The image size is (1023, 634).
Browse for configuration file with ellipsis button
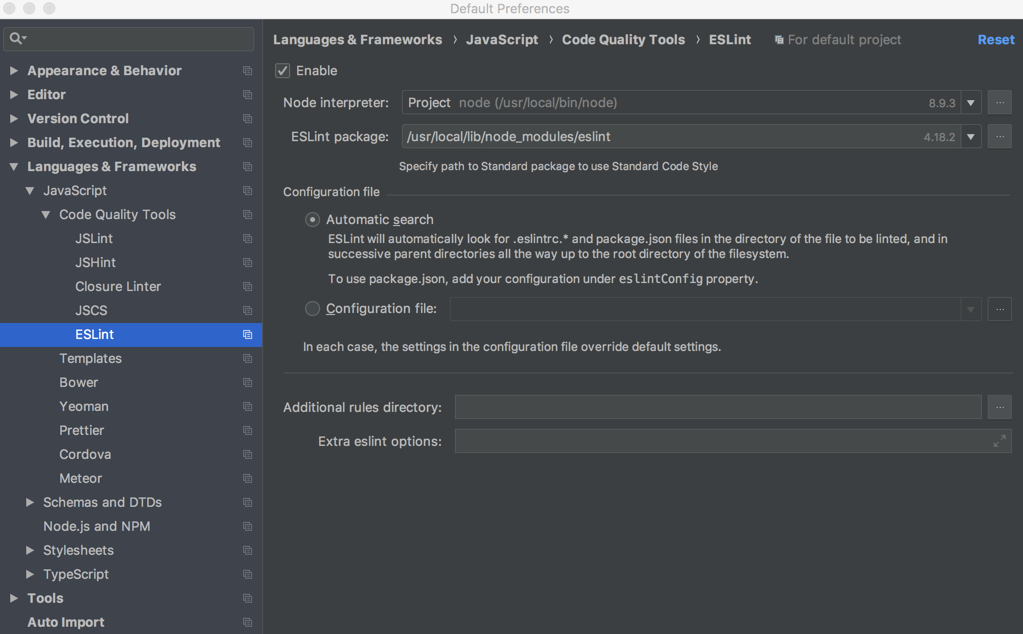pos(1000,309)
